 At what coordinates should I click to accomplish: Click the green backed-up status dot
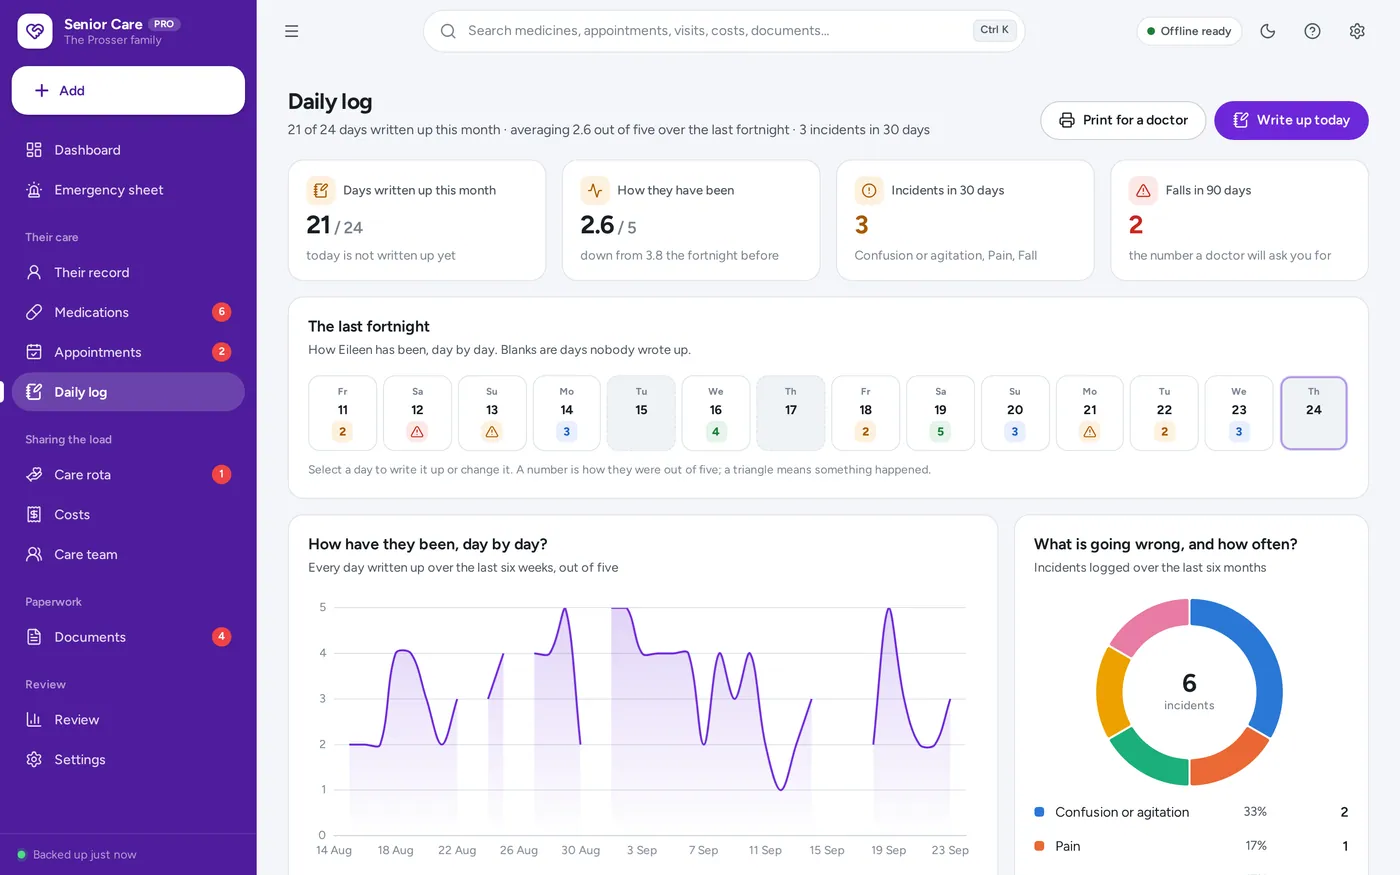[21, 855]
